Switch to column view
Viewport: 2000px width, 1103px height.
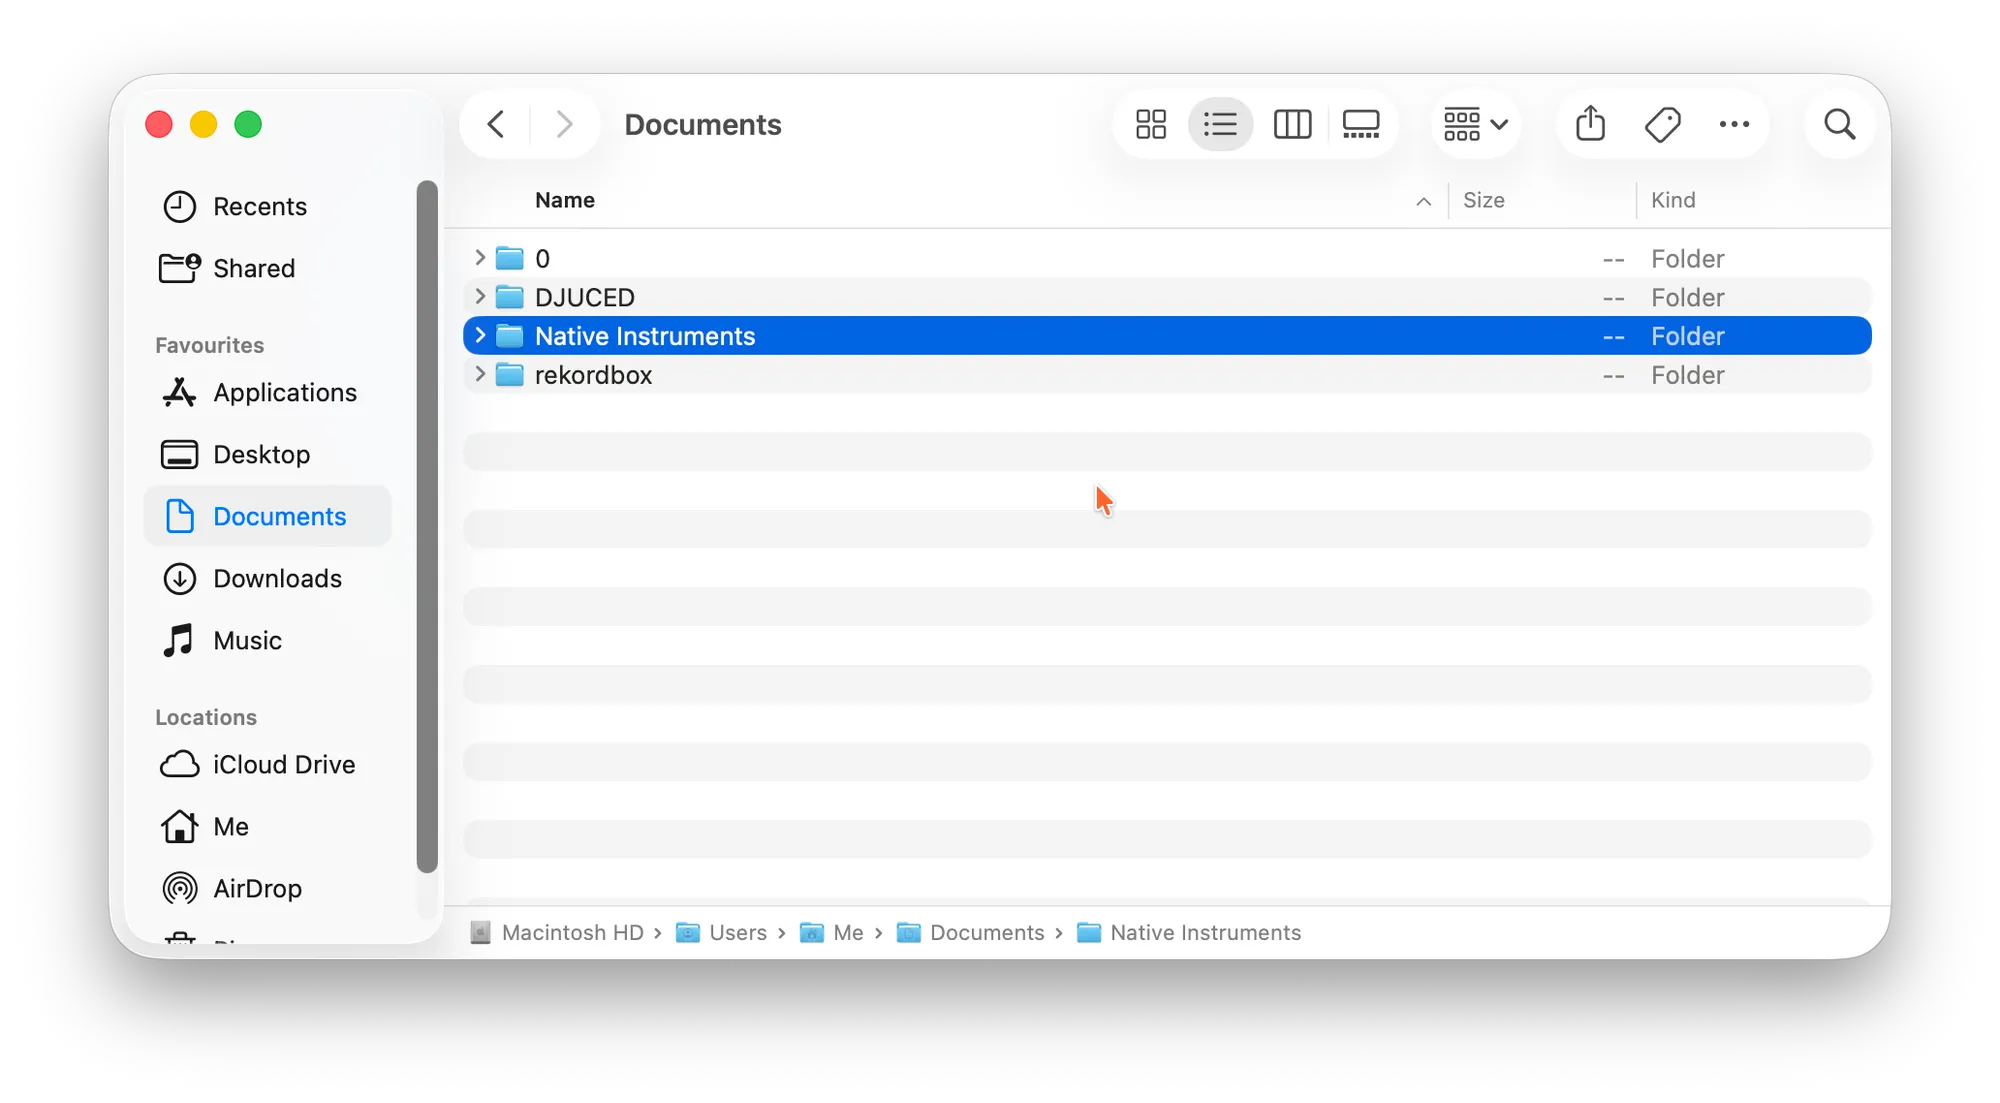[1292, 125]
